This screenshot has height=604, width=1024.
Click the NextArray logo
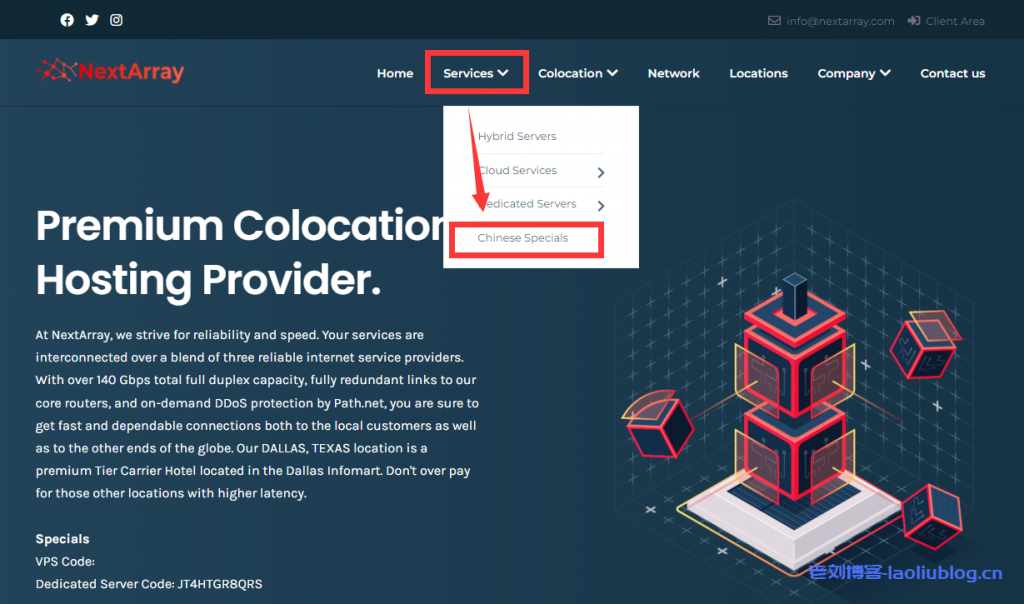pyautogui.click(x=111, y=72)
